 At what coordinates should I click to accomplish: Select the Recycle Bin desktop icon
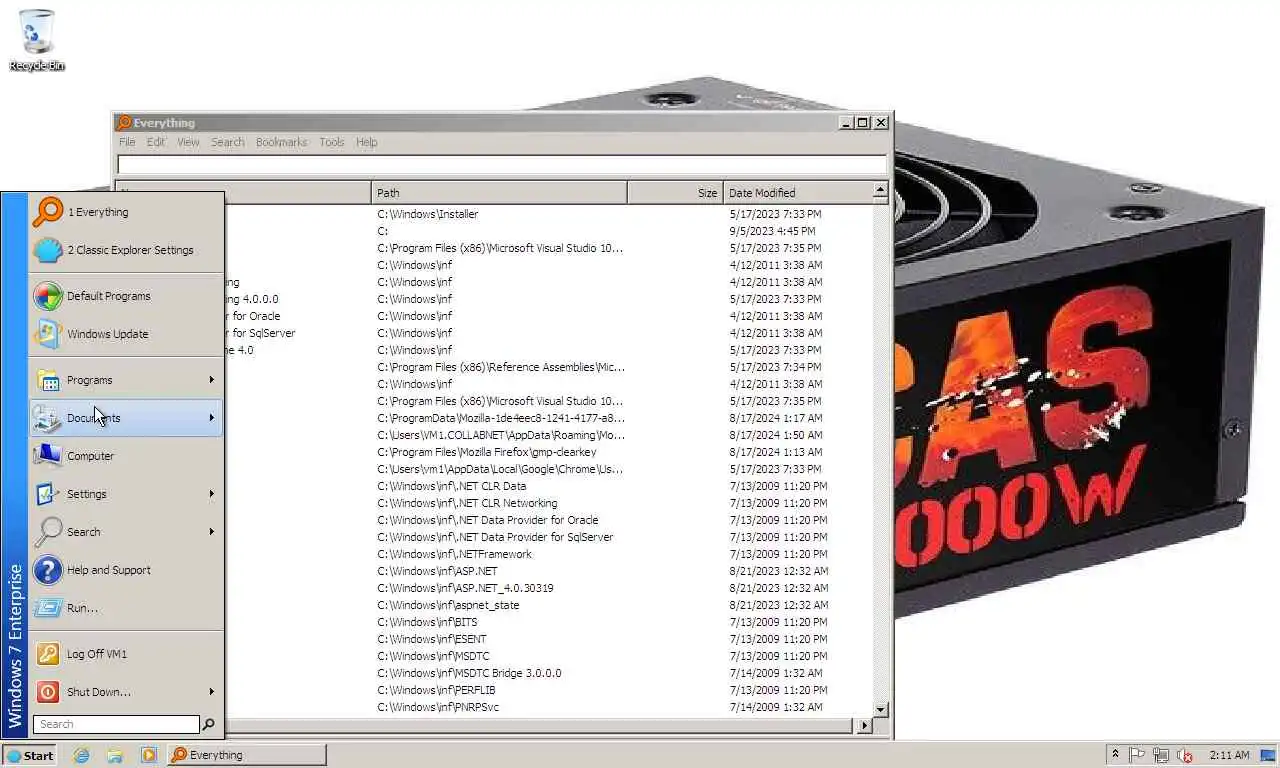pyautogui.click(x=37, y=40)
